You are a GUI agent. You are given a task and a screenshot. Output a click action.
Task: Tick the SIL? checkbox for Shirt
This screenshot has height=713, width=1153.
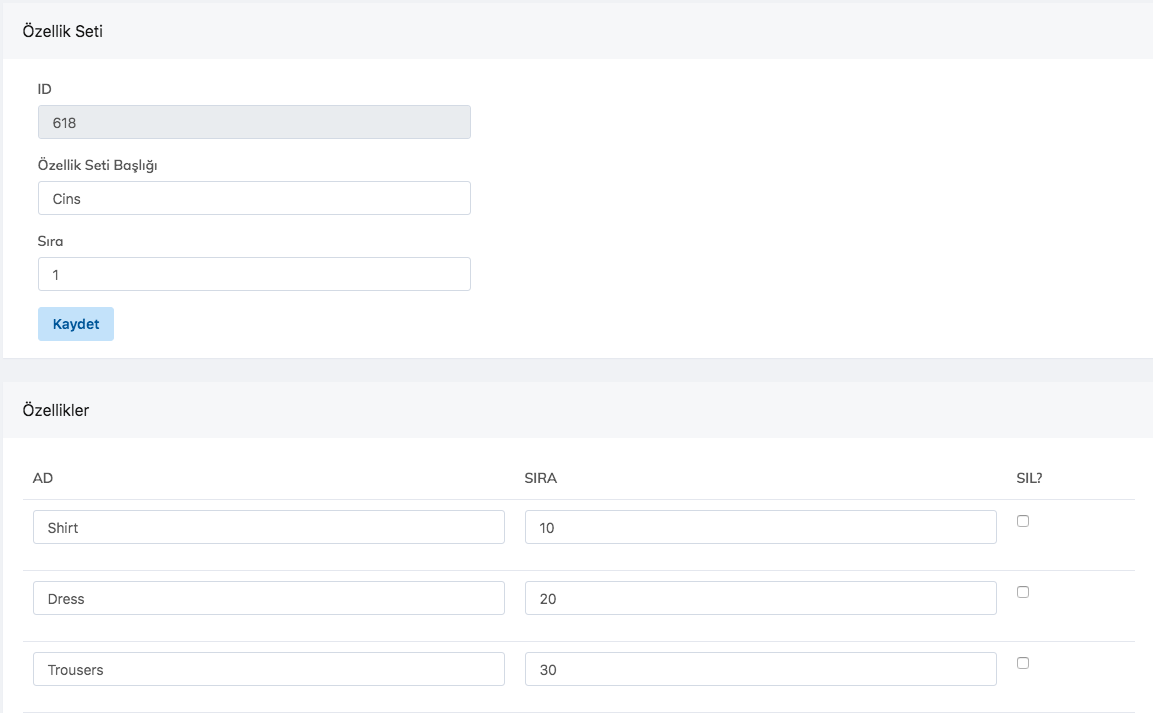tap(1023, 521)
